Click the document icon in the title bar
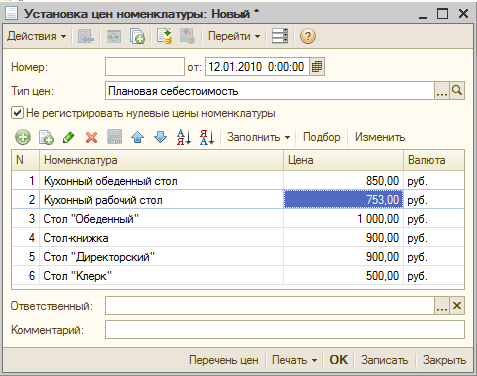This screenshot has height=376, width=477. tap(12, 14)
